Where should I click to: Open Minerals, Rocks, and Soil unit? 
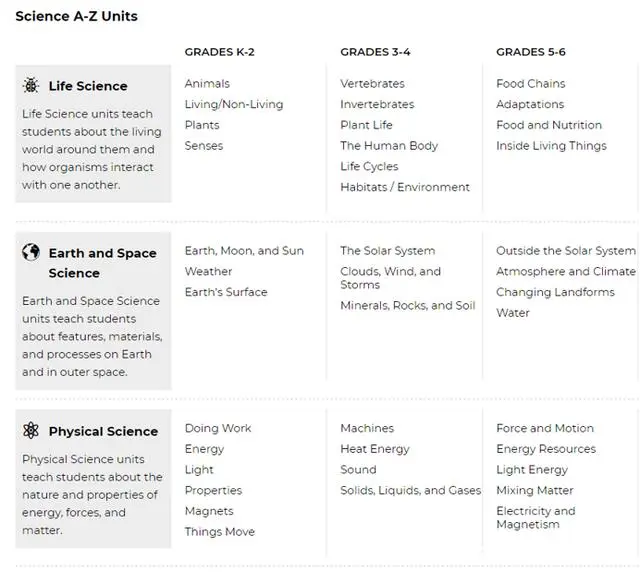click(x=407, y=306)
